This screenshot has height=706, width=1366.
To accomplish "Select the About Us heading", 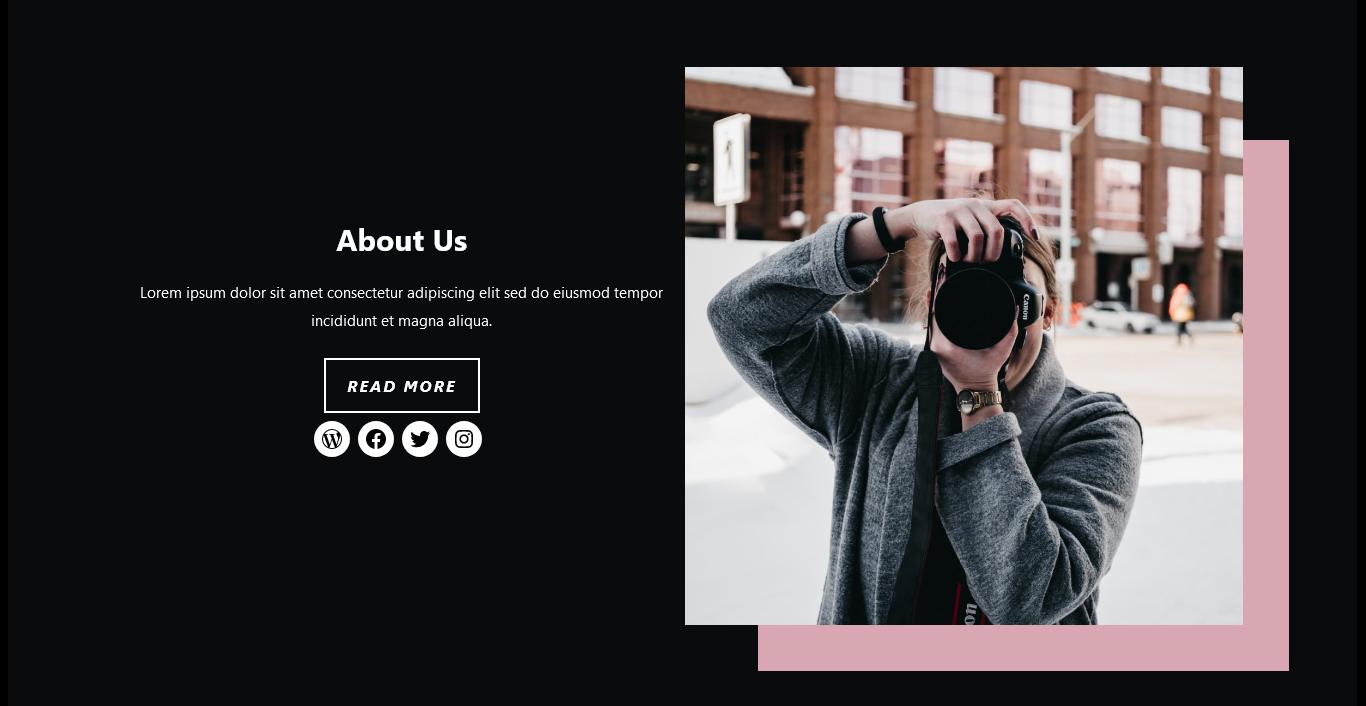I will (402, 240).
